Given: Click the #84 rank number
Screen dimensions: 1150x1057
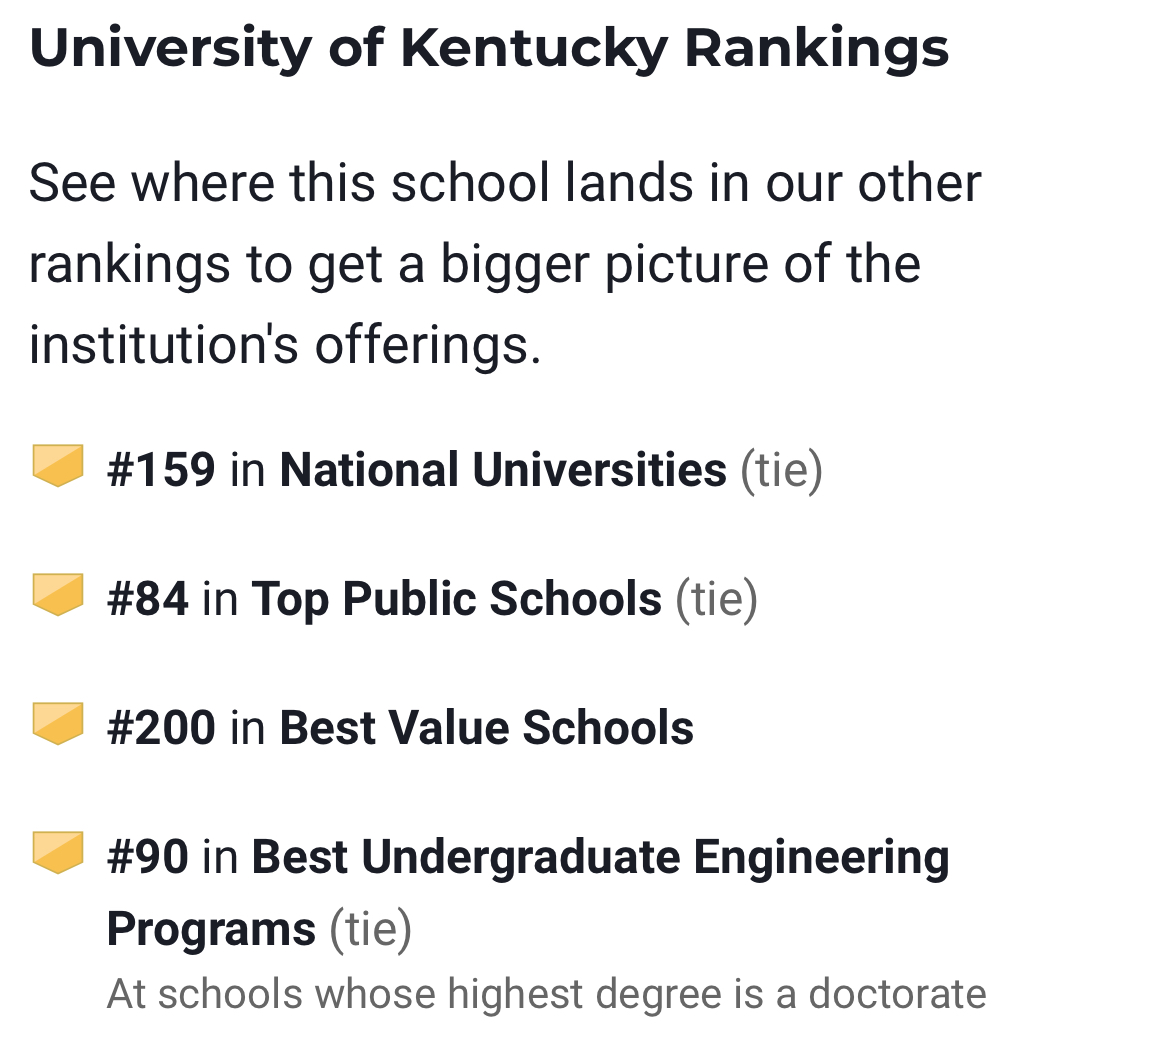Looking at the screenshot, I should point(147,599).
